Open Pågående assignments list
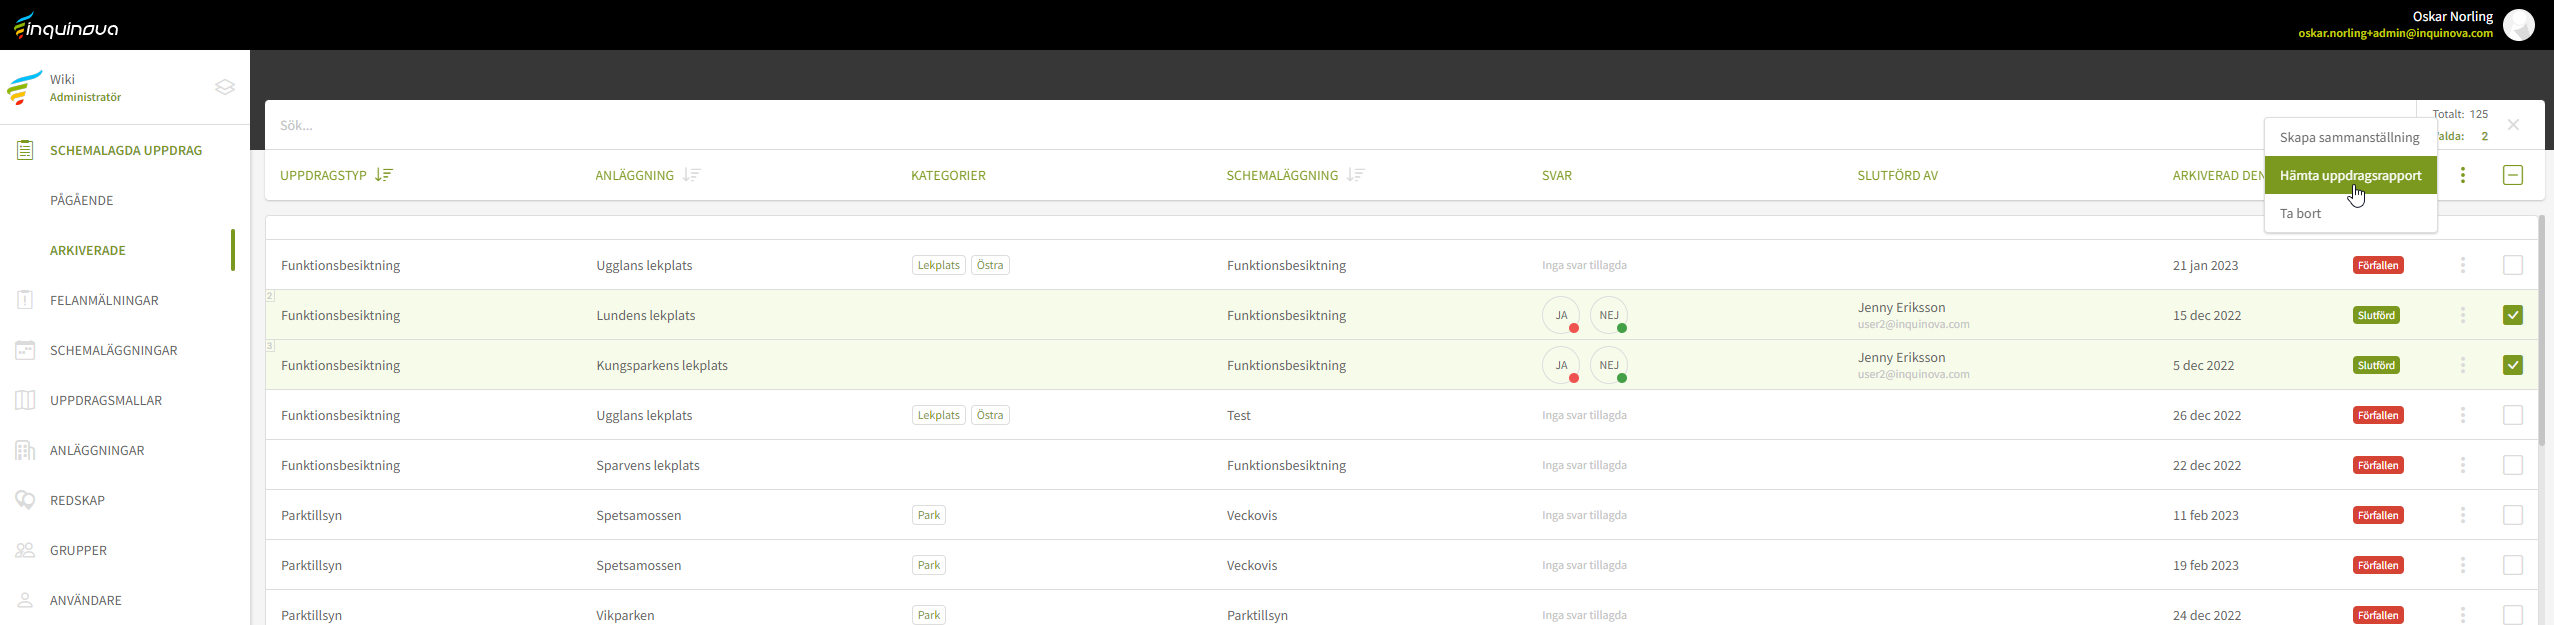Screen dimensions: 2554x625 click(81, 200)
